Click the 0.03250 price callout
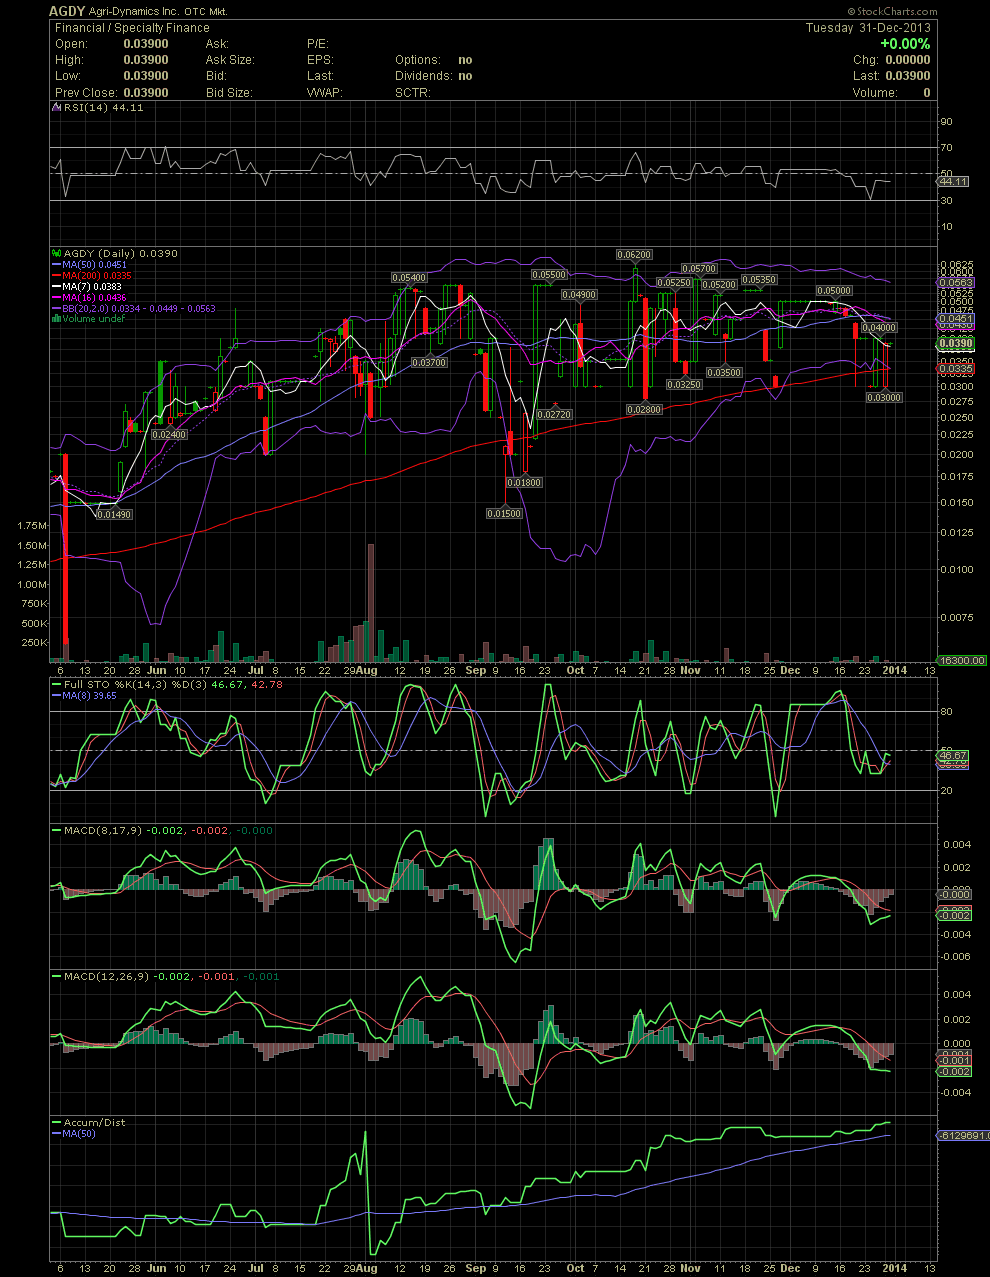Viewport: 990px width, 1277px height. [x=684, y=385]
